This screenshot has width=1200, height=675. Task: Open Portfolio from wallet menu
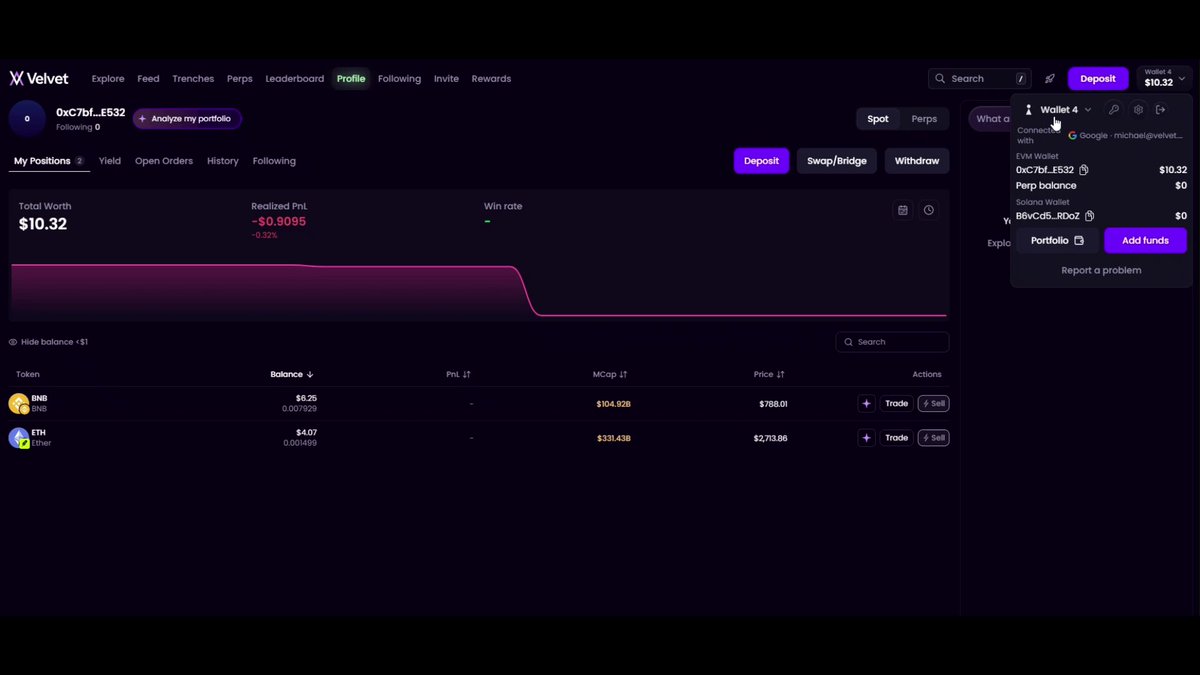(x=1057, y=241)
